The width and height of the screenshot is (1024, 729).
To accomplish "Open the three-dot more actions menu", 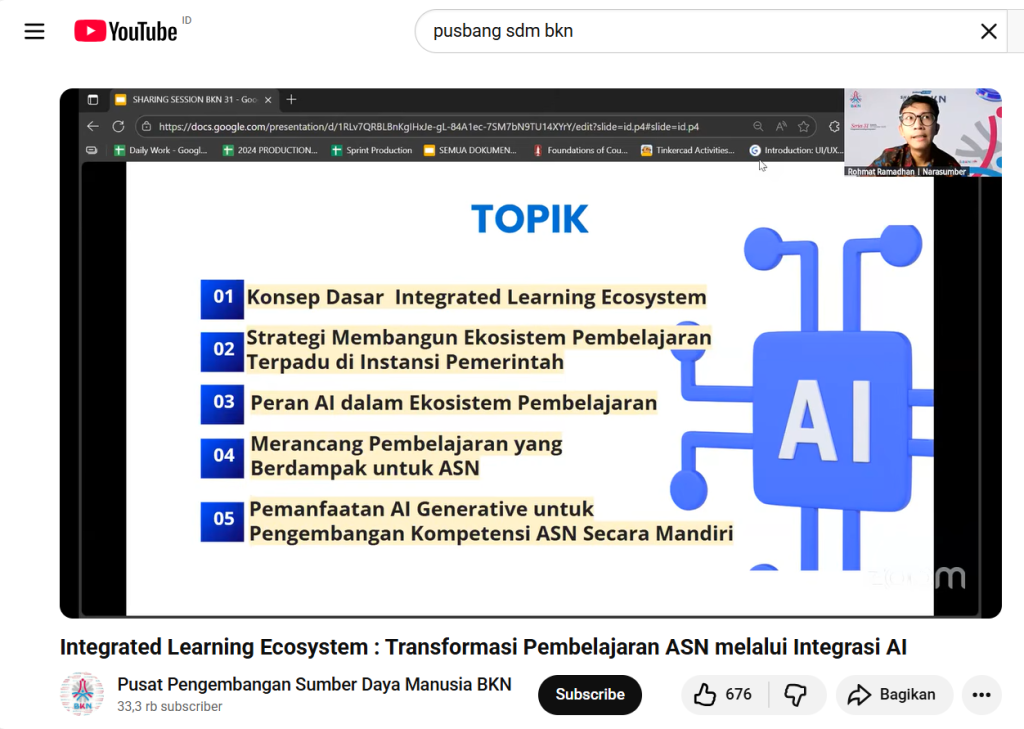I will coord(981,694).
